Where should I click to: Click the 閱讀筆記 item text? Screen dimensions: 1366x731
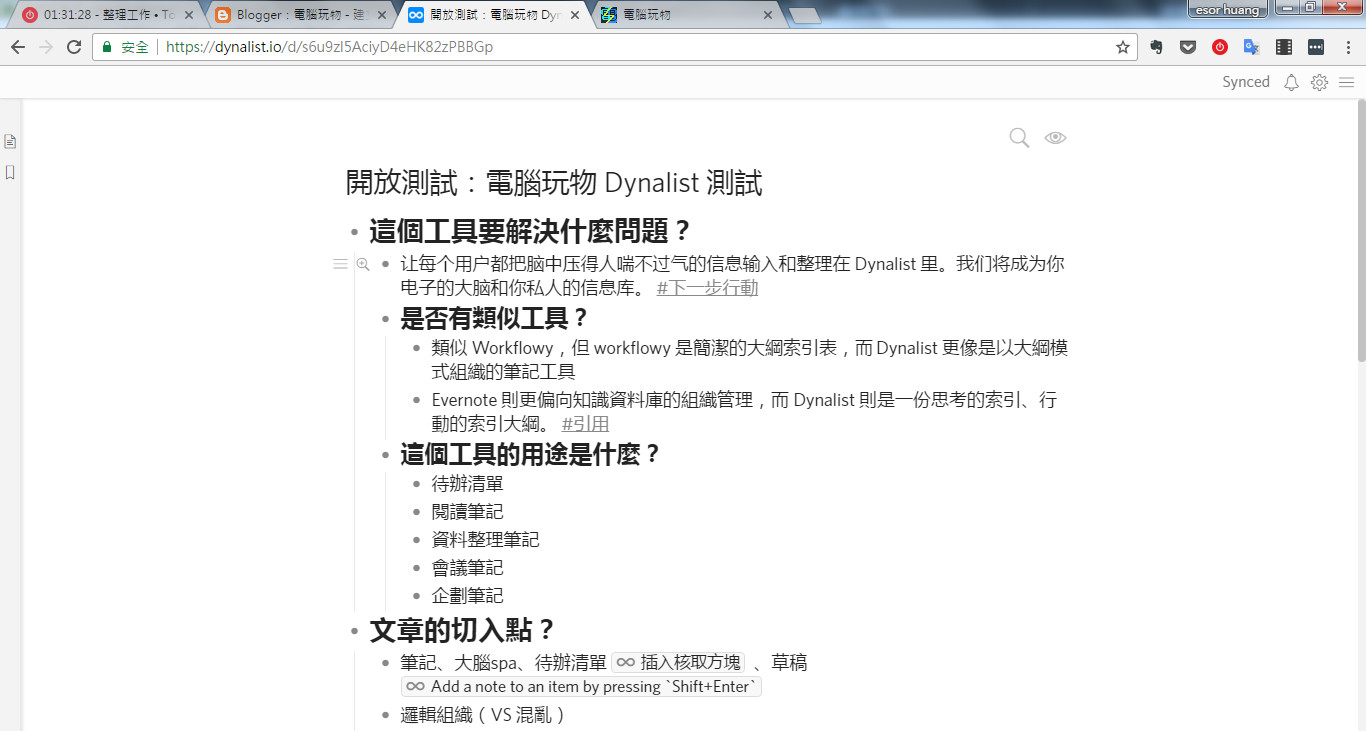[467, 512]
